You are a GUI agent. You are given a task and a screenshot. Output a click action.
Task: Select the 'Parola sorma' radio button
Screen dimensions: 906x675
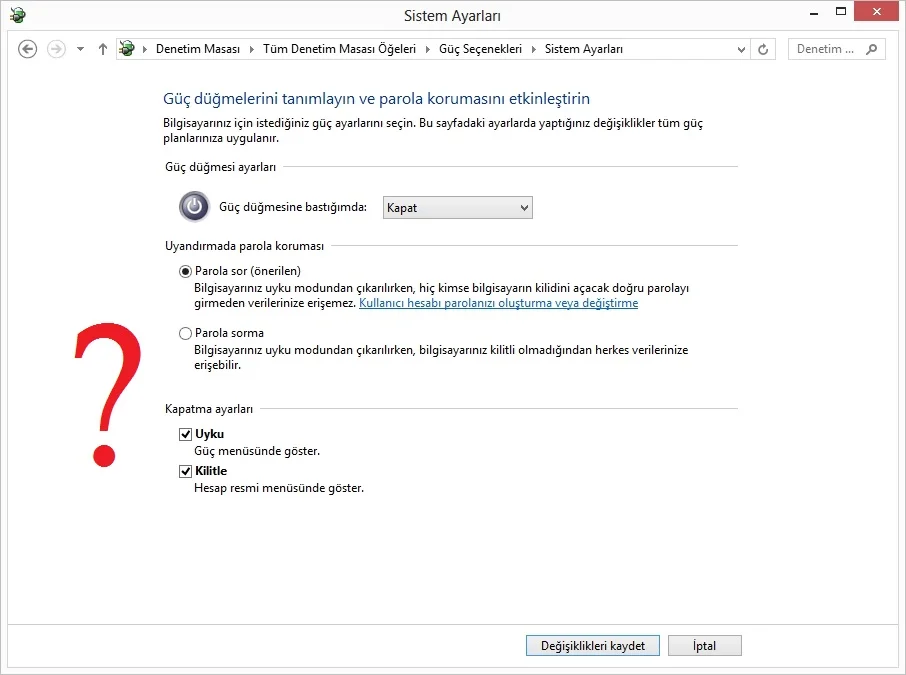(x=185, y=334)
